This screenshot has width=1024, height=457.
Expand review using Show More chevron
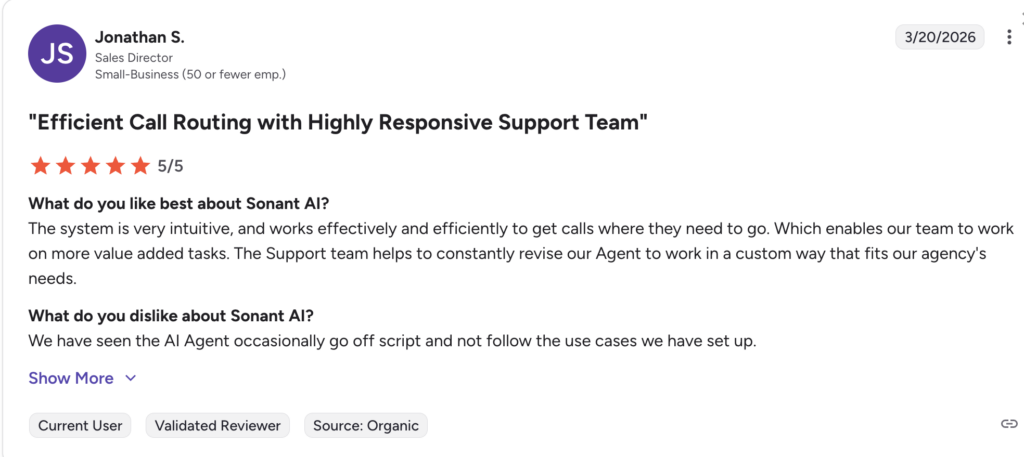tap(130, 378)
